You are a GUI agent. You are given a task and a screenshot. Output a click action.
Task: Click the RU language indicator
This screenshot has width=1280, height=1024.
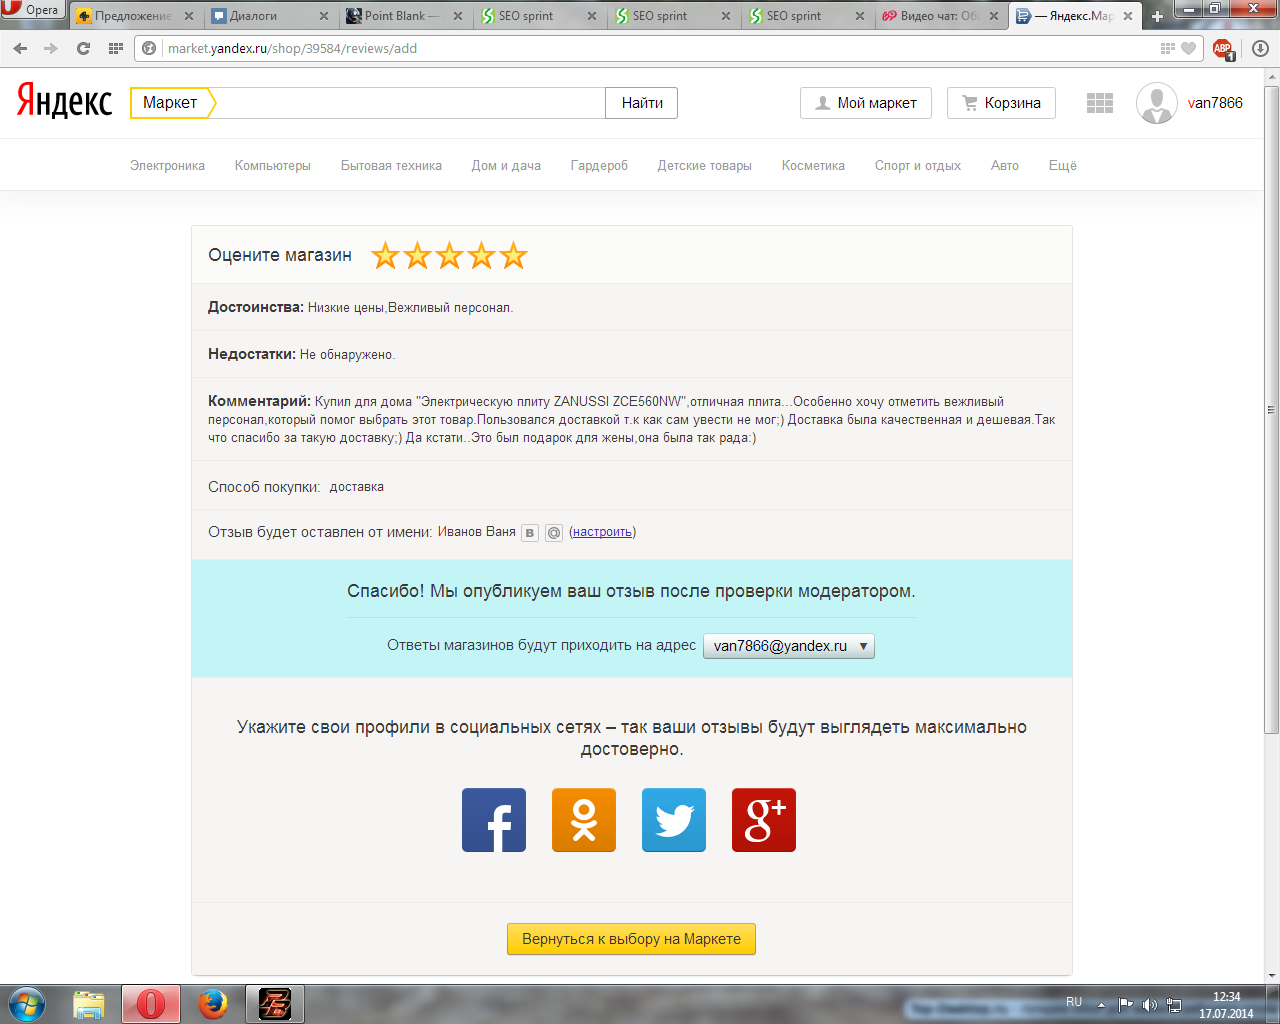1074,1002
